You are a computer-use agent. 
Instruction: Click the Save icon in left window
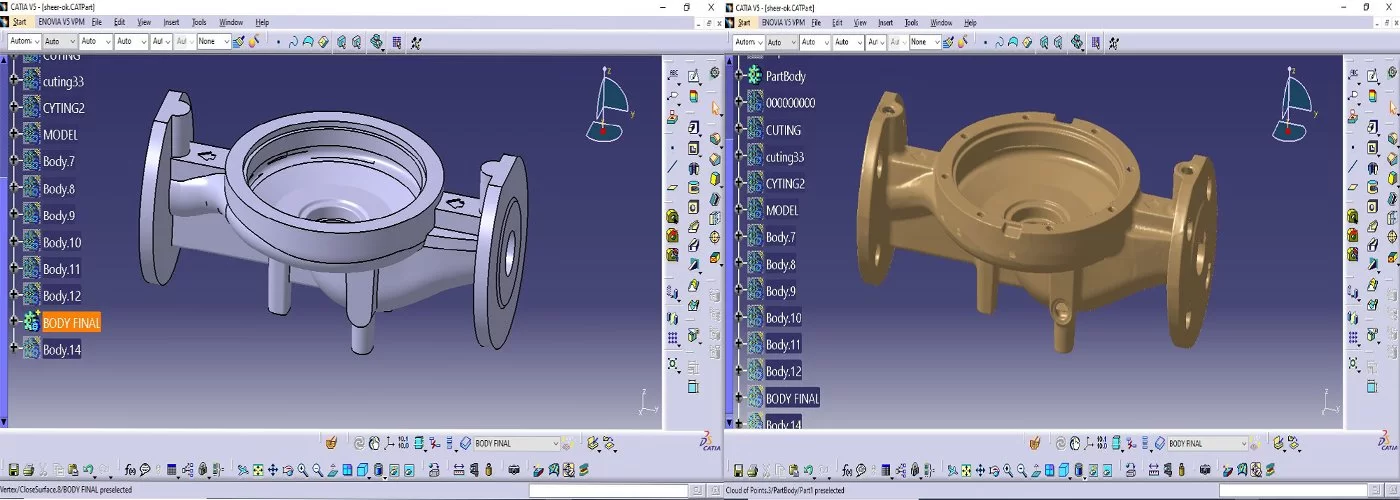click(x=13, y=470)
